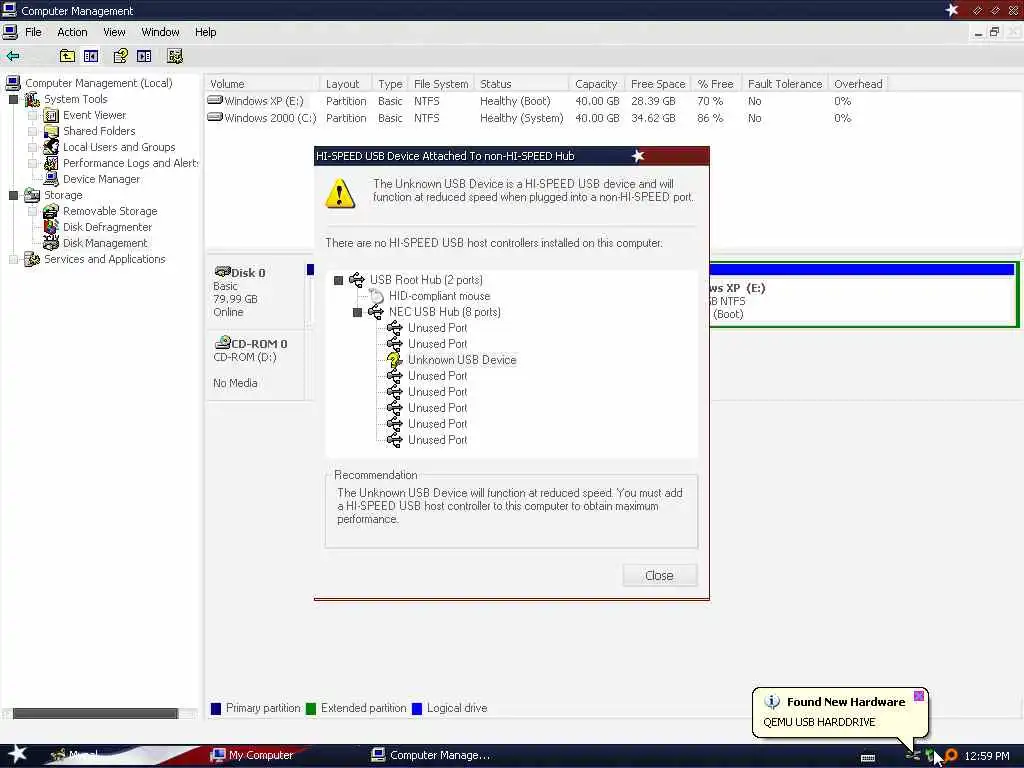
Task: Click Computer Manage... taskbar button
Action: pyautogui.click(x=431, y=755)
